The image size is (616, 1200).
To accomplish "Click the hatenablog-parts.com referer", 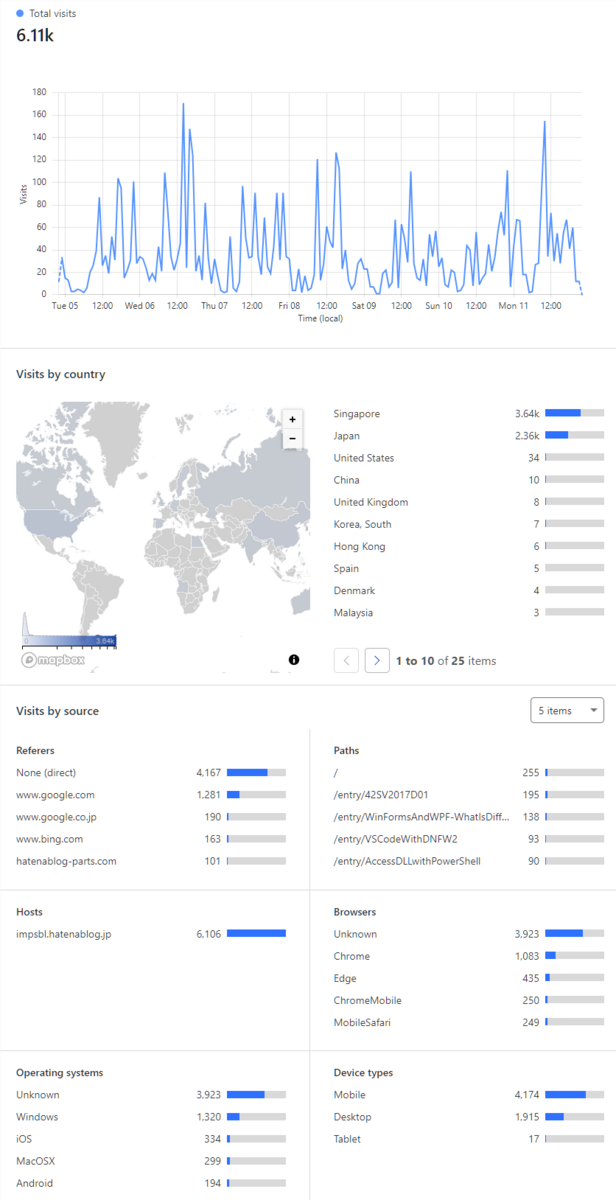I will [x=151, y=860].
